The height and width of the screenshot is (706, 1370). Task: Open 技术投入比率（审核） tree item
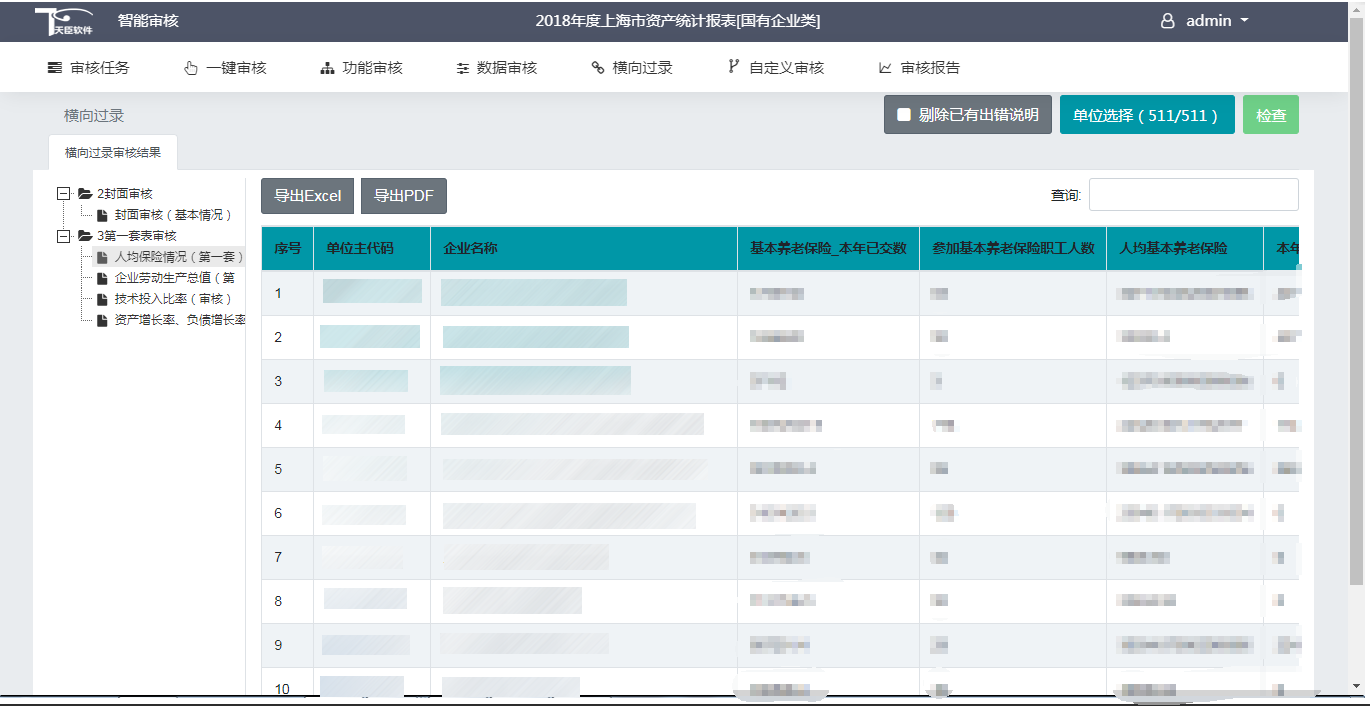coord(172,299)
